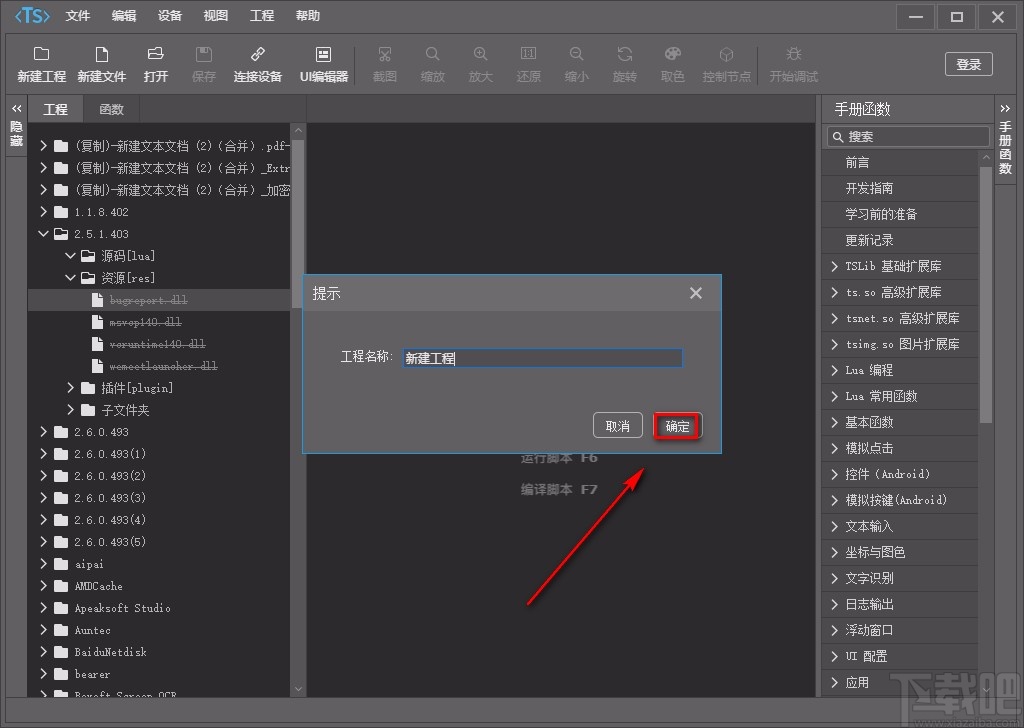Screen dimensions: 1024x728
Task: Click the 工程名称 text input field
Action: pos(542,358)
